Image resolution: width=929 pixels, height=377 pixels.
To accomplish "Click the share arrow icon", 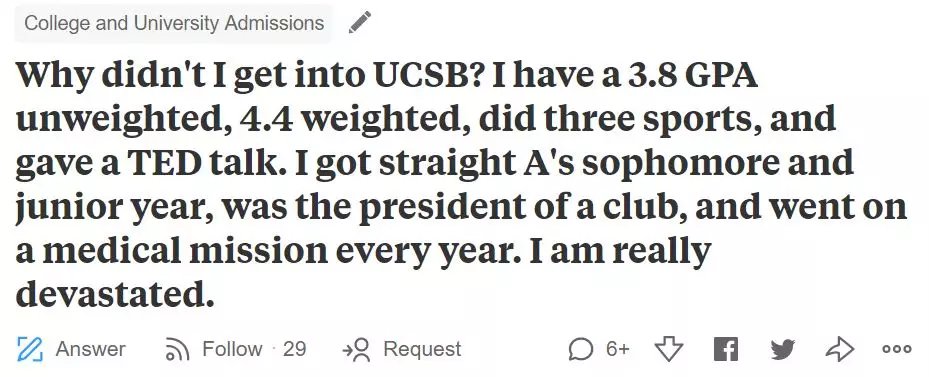I will [x=840, y=349].
